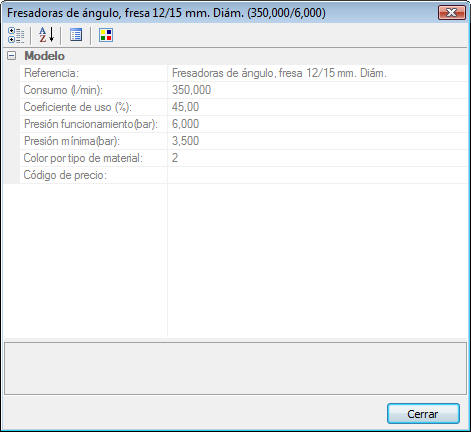Click the Categorized view toolbar icon
471x432 pixels.
(16, 35)
